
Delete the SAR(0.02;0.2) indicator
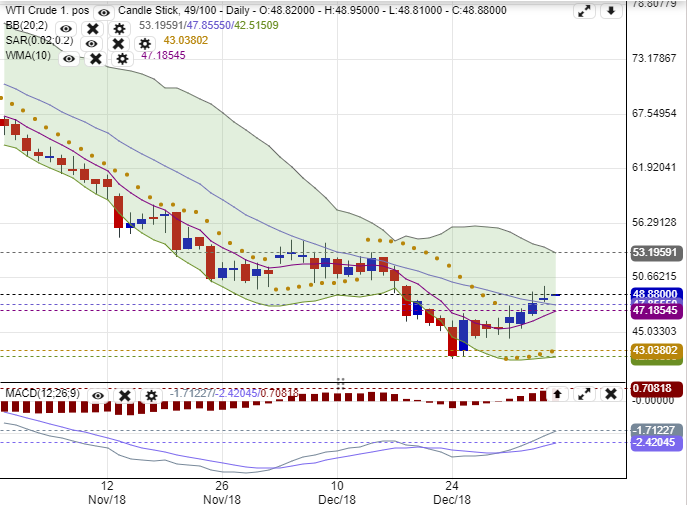tap(118, 44)
